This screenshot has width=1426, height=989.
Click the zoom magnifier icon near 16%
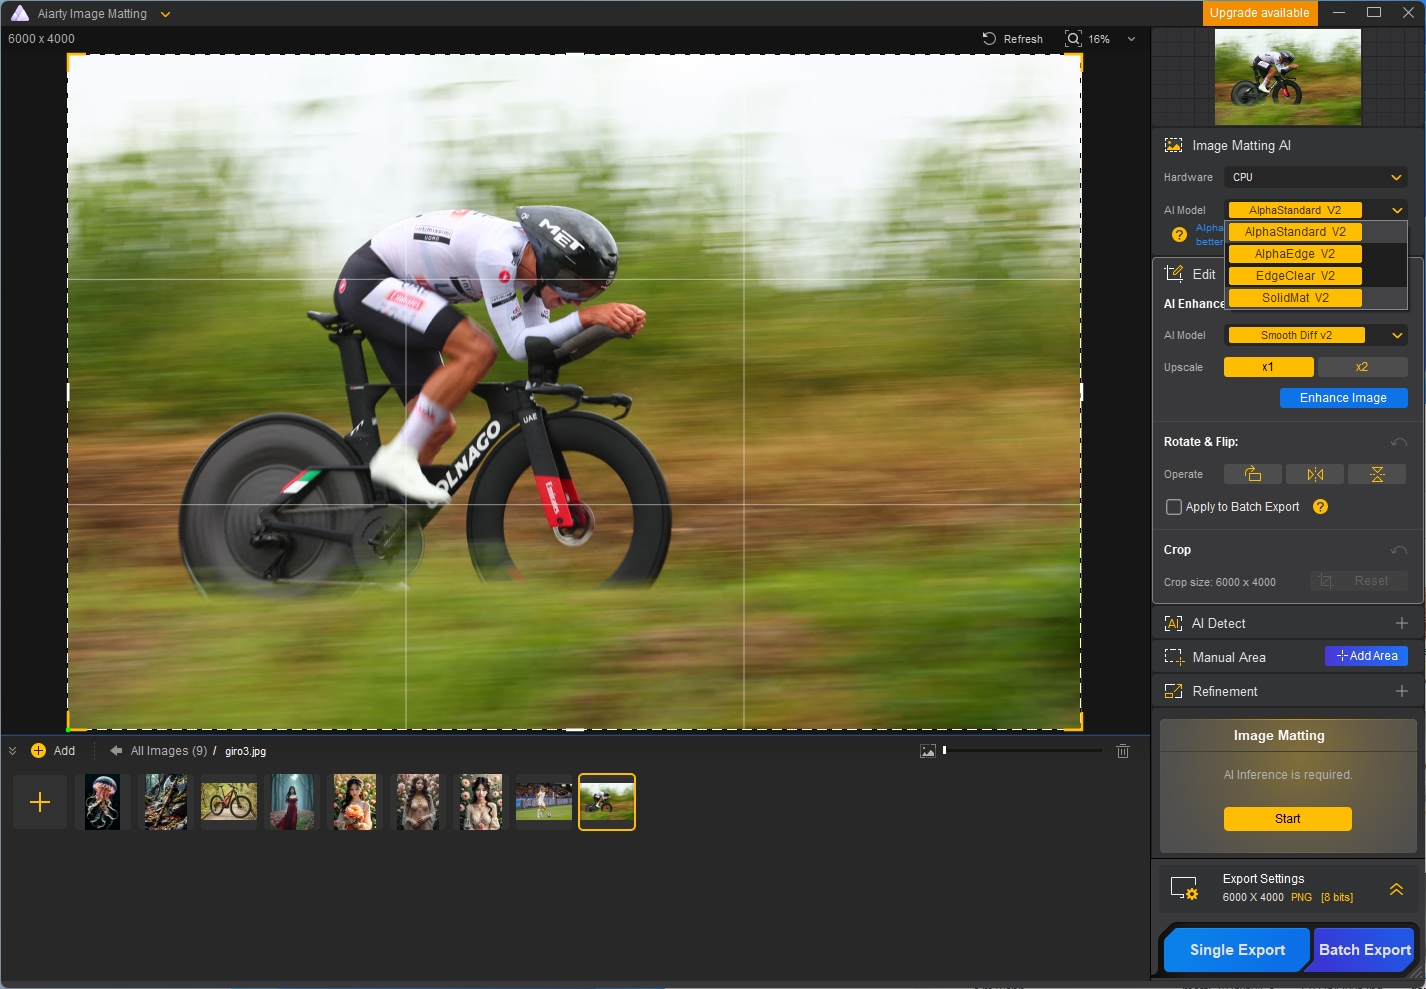tap(1073, 39)
